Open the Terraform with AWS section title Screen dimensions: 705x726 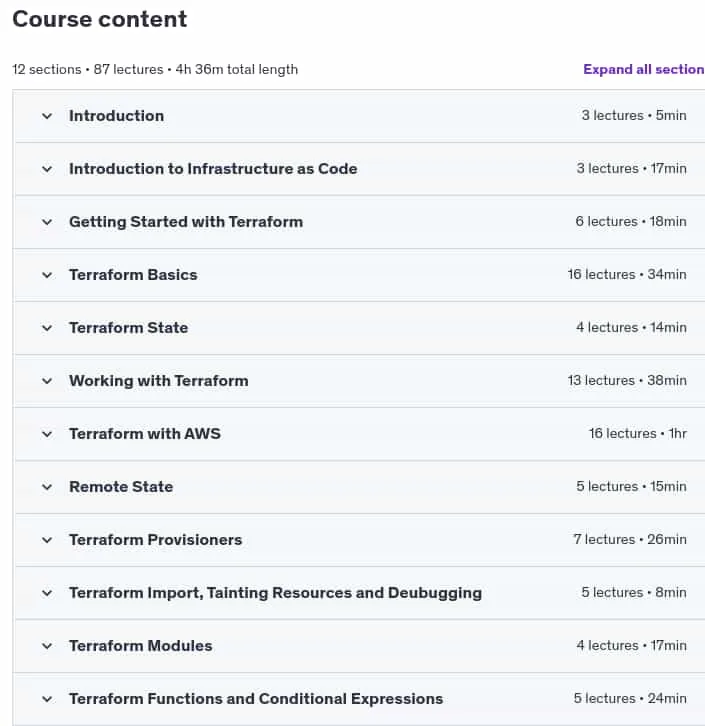pyautogui.click(x=145, y=434)
